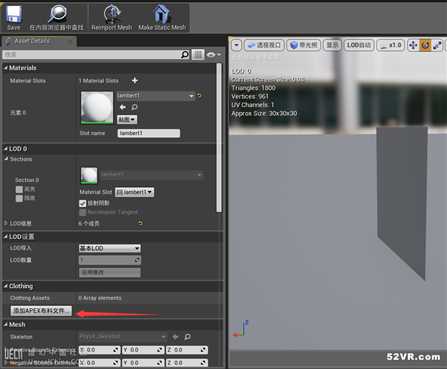Click the positive bounds X value field

click(99, 350)
